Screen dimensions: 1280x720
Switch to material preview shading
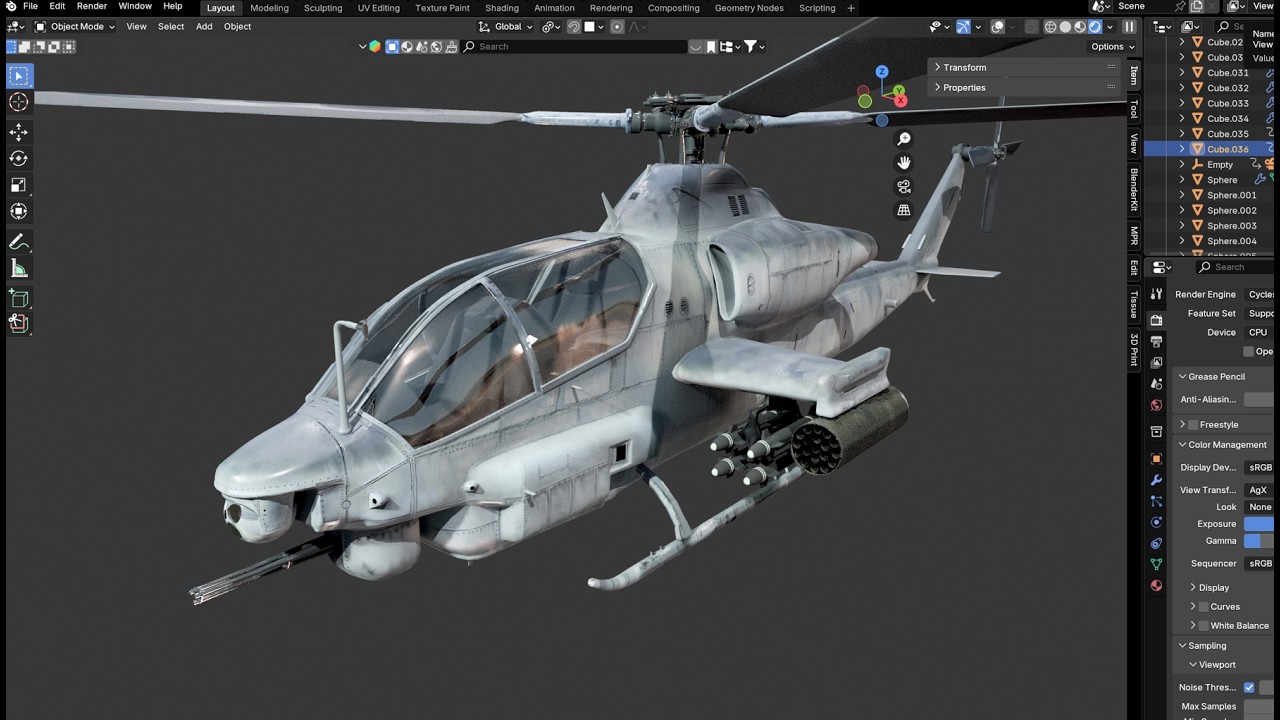coord(1081,27)
